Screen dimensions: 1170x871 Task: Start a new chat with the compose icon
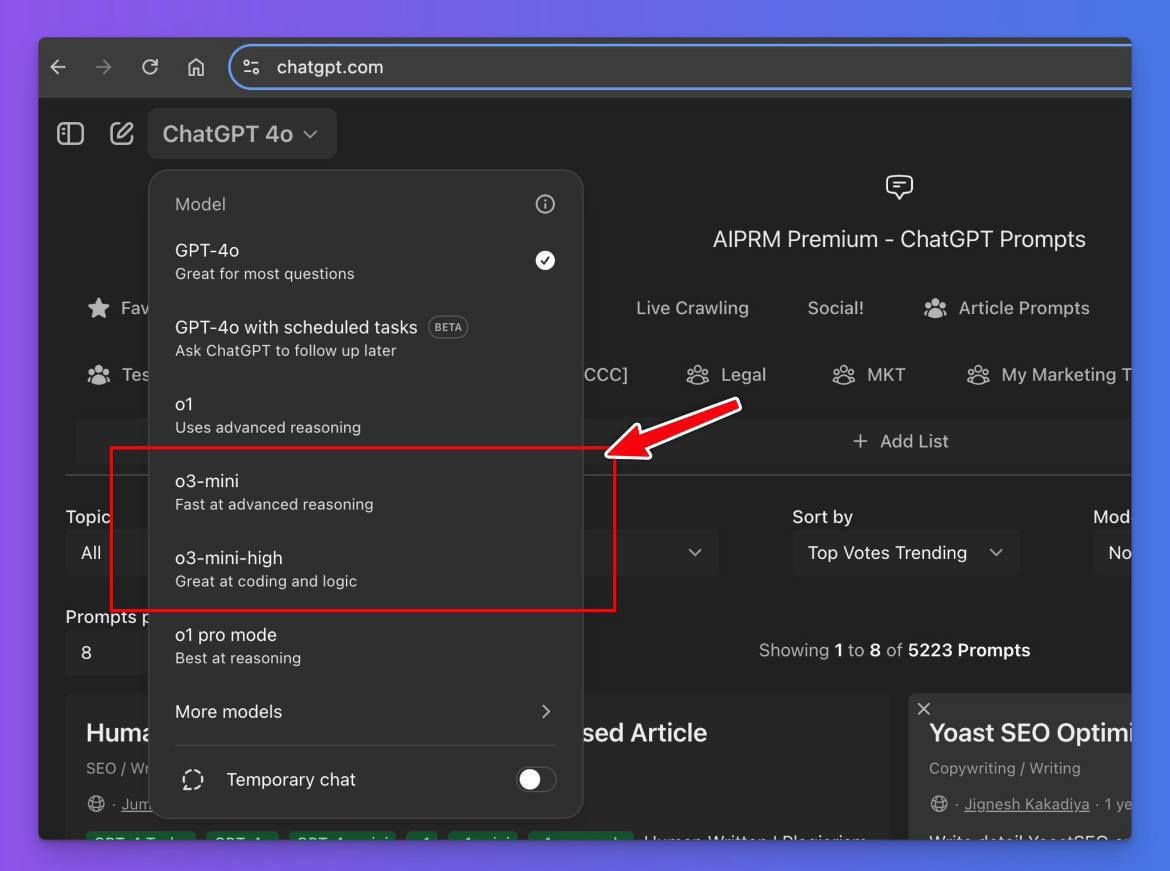[x=122, y=134]
